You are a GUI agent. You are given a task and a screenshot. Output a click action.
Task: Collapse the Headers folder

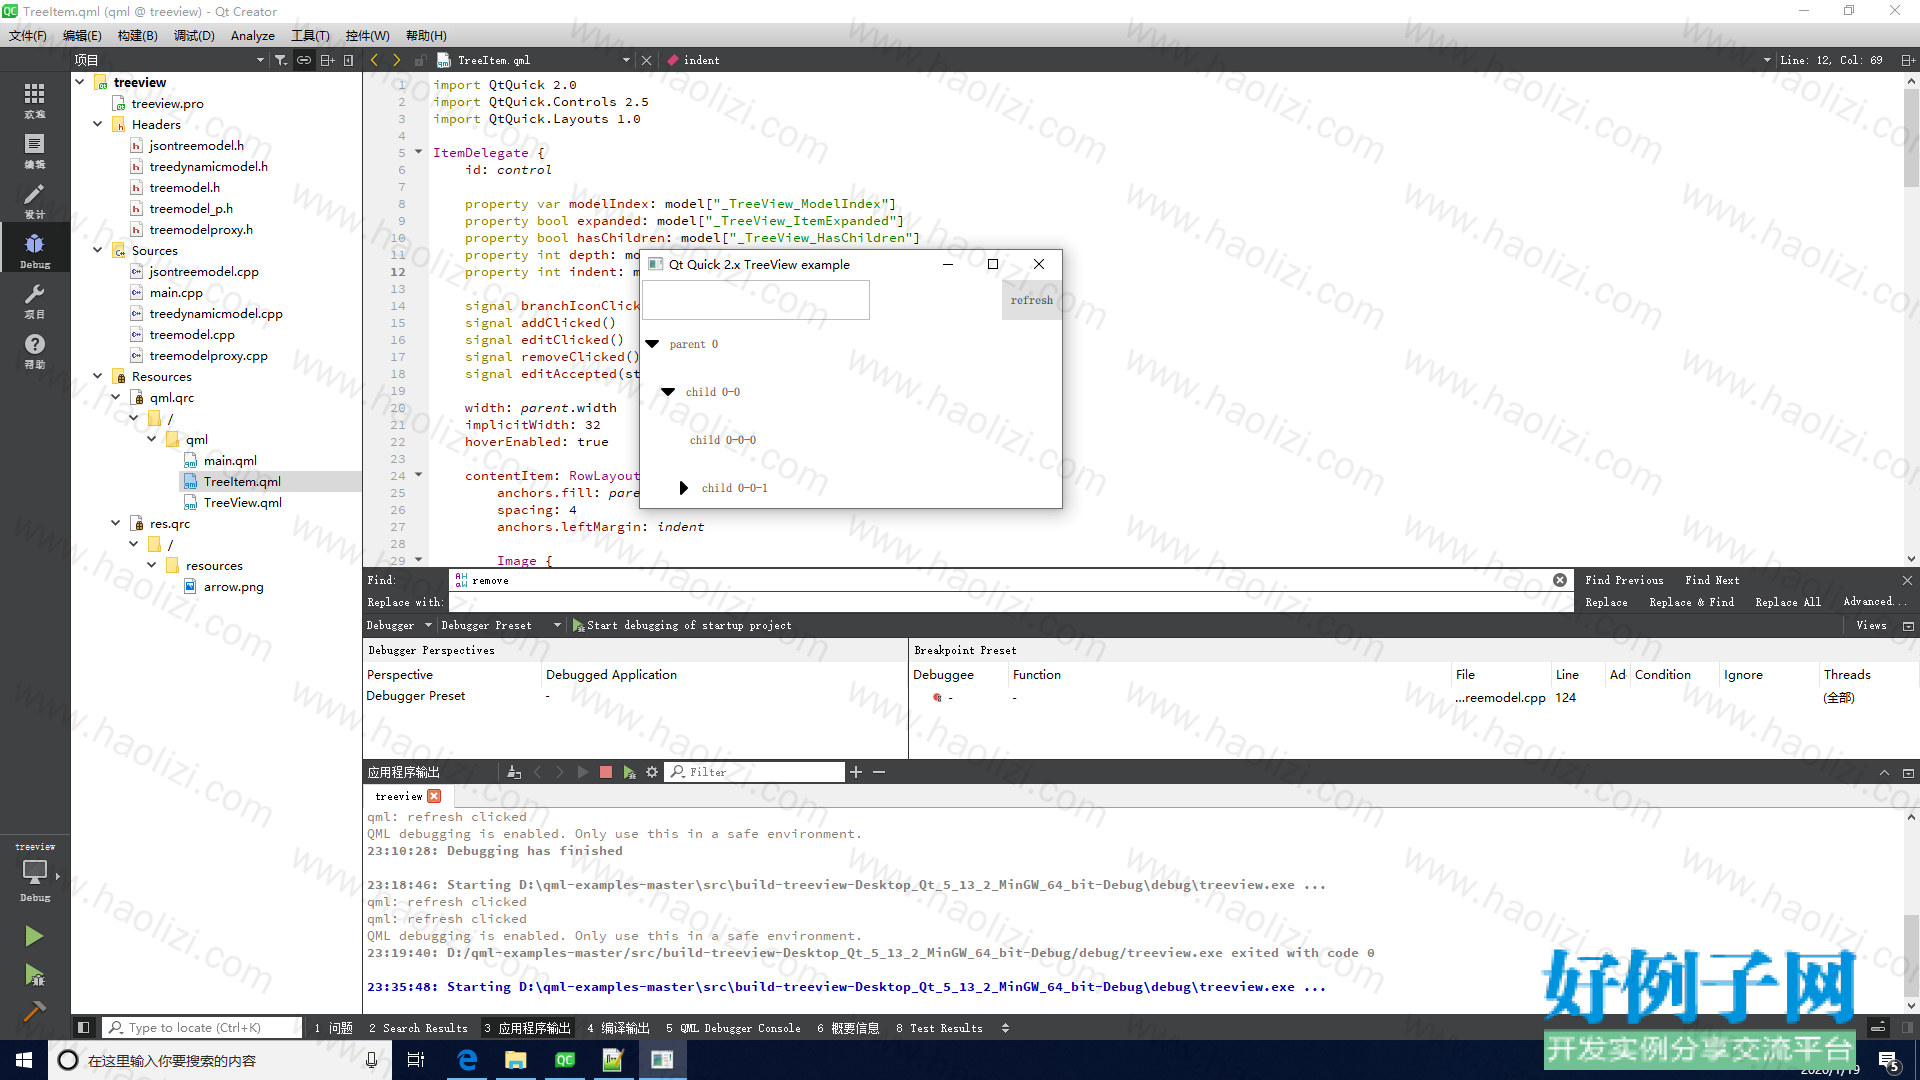coord(97,124)
